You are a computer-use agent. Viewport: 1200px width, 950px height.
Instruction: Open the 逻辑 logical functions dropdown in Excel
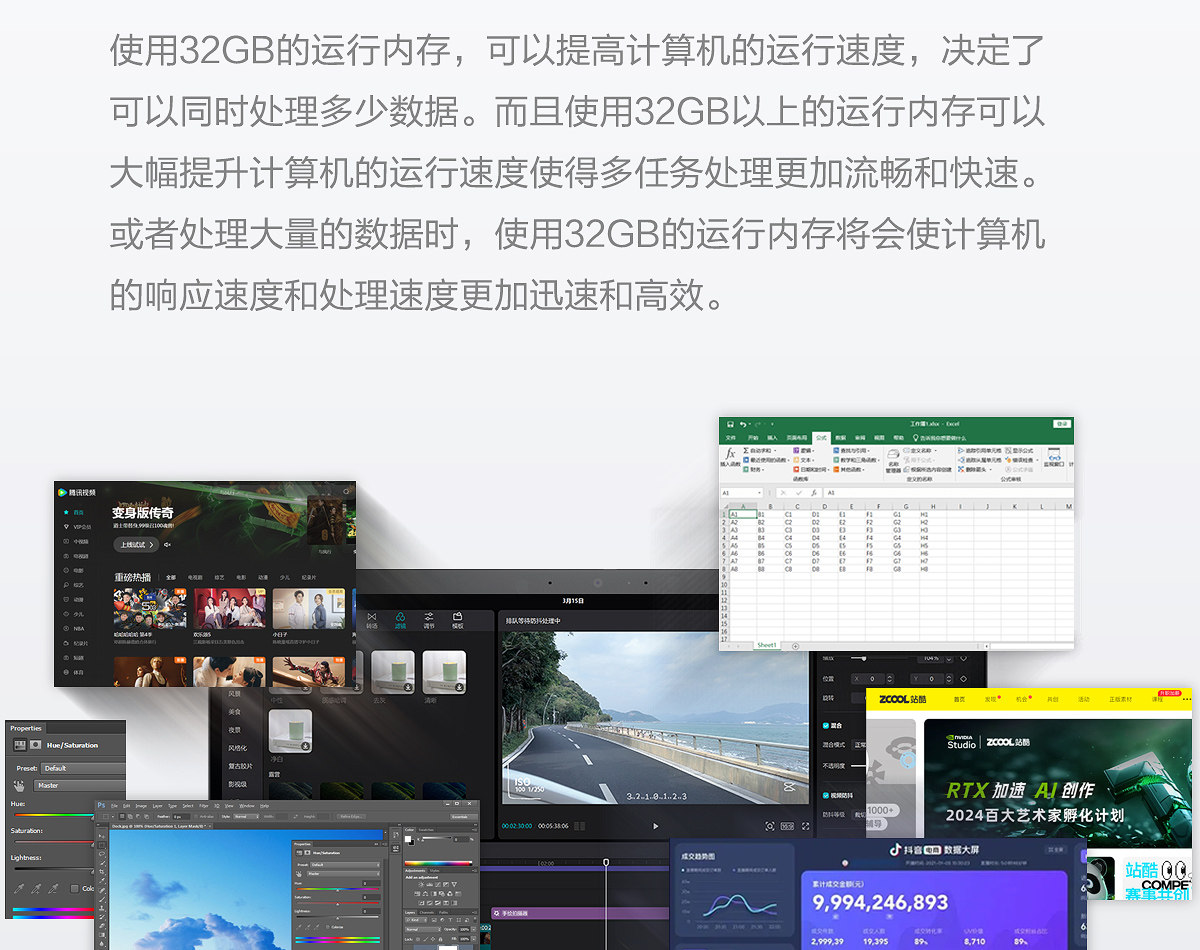804,450
